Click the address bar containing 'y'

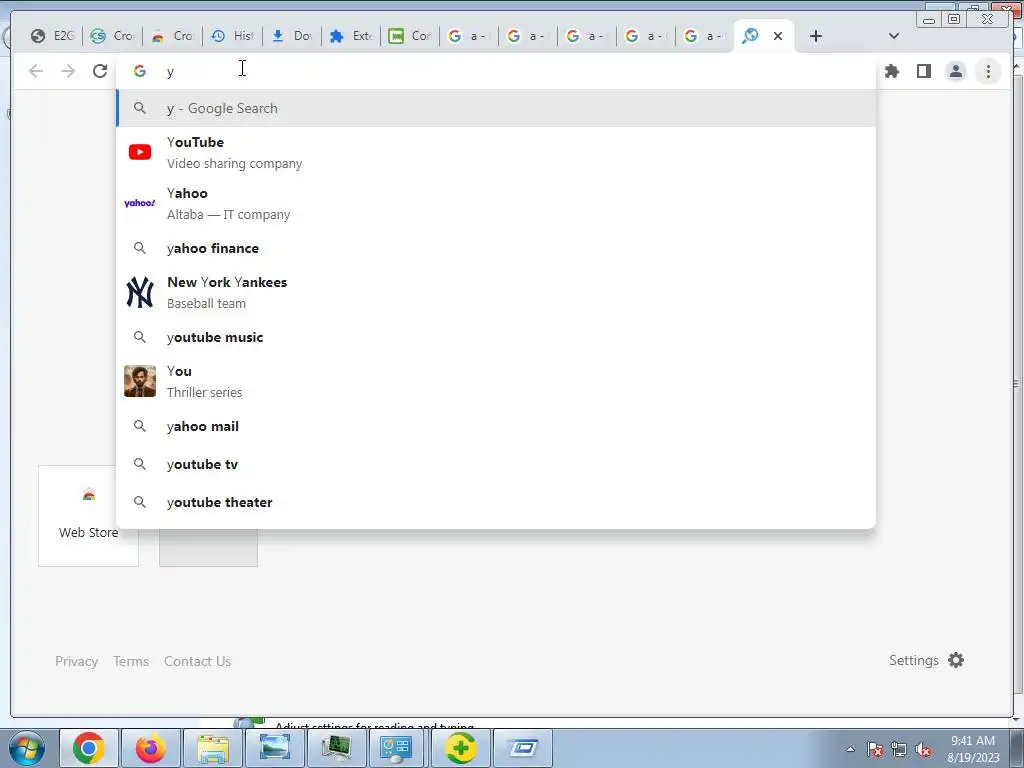click(x=496, y=71)
